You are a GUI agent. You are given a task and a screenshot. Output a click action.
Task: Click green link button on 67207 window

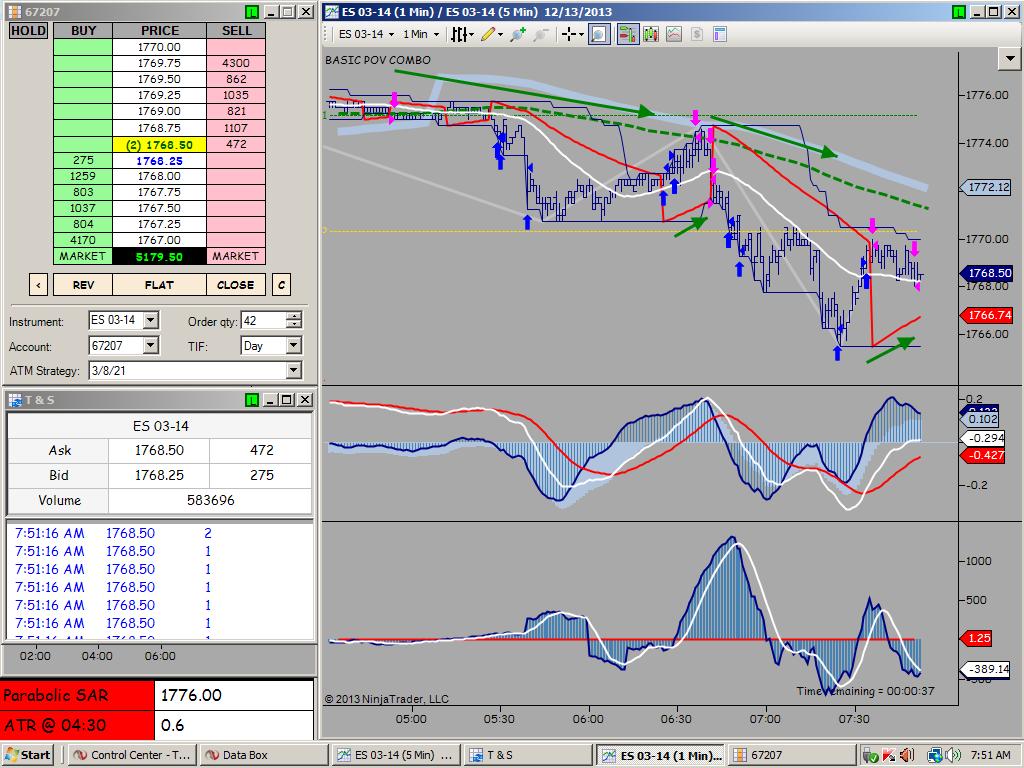coord(251,12)
